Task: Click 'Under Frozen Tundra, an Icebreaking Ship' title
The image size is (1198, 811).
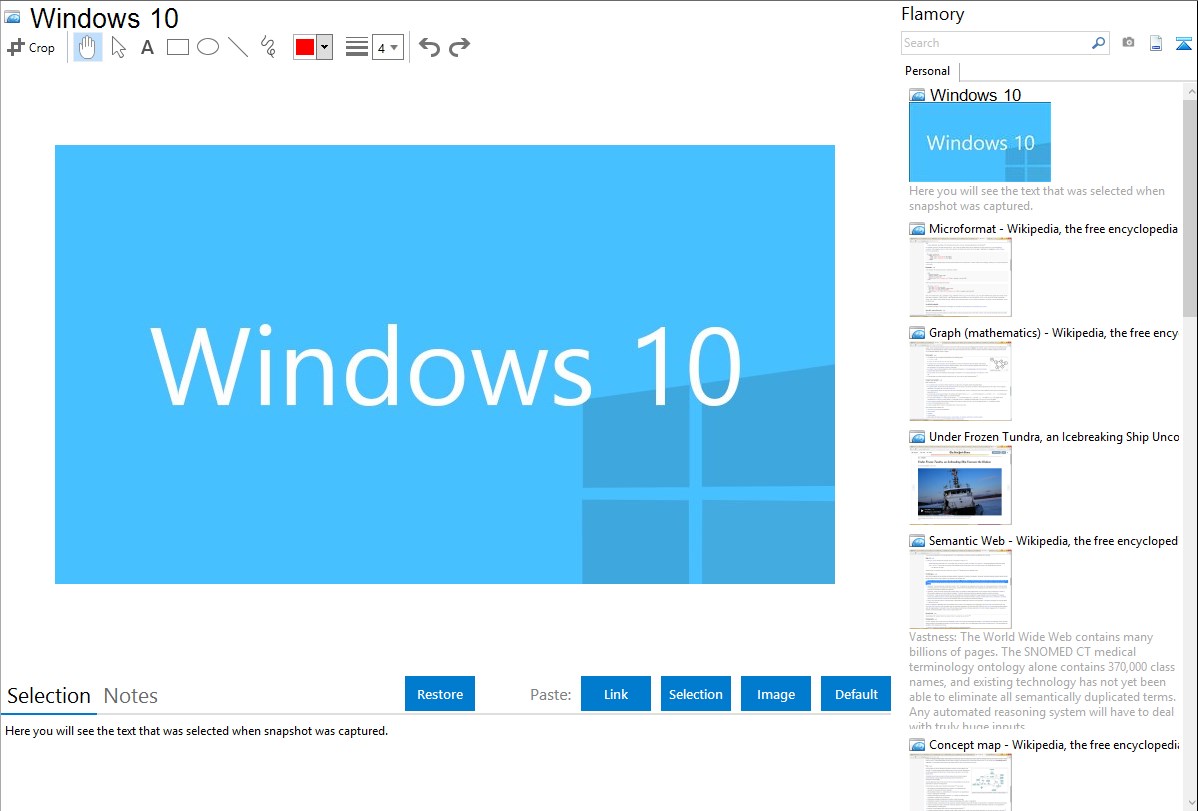Action: (x=1054, y=437)
